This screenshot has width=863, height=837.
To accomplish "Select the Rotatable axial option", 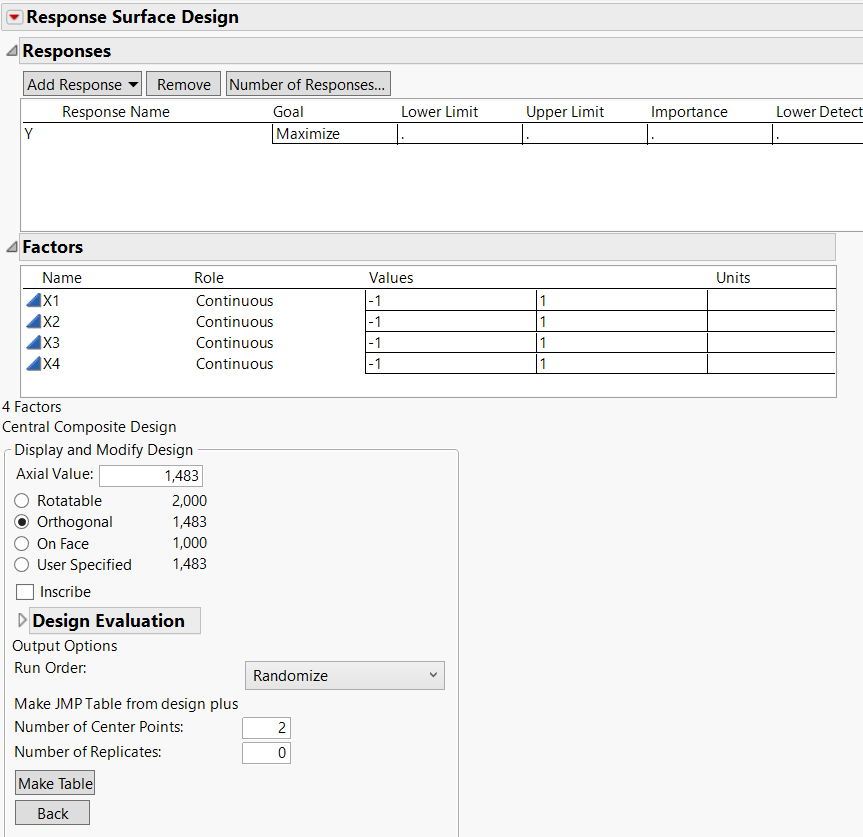I will pos(21,501).
